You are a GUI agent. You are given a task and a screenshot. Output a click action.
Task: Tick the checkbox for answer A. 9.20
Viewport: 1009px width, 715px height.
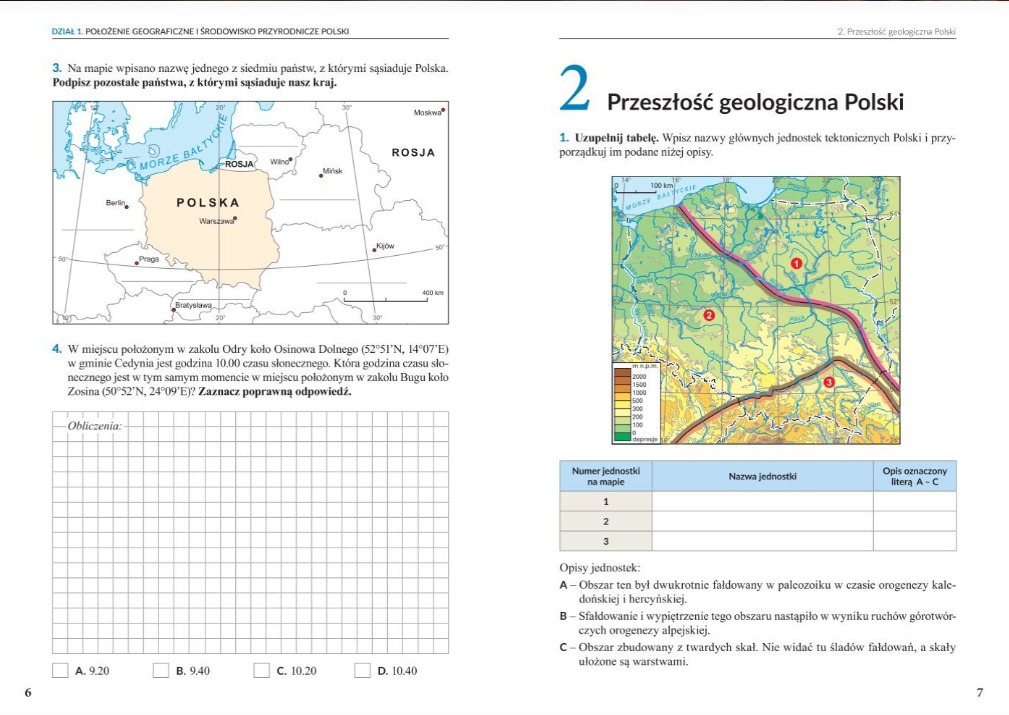[x=60, y=670]
